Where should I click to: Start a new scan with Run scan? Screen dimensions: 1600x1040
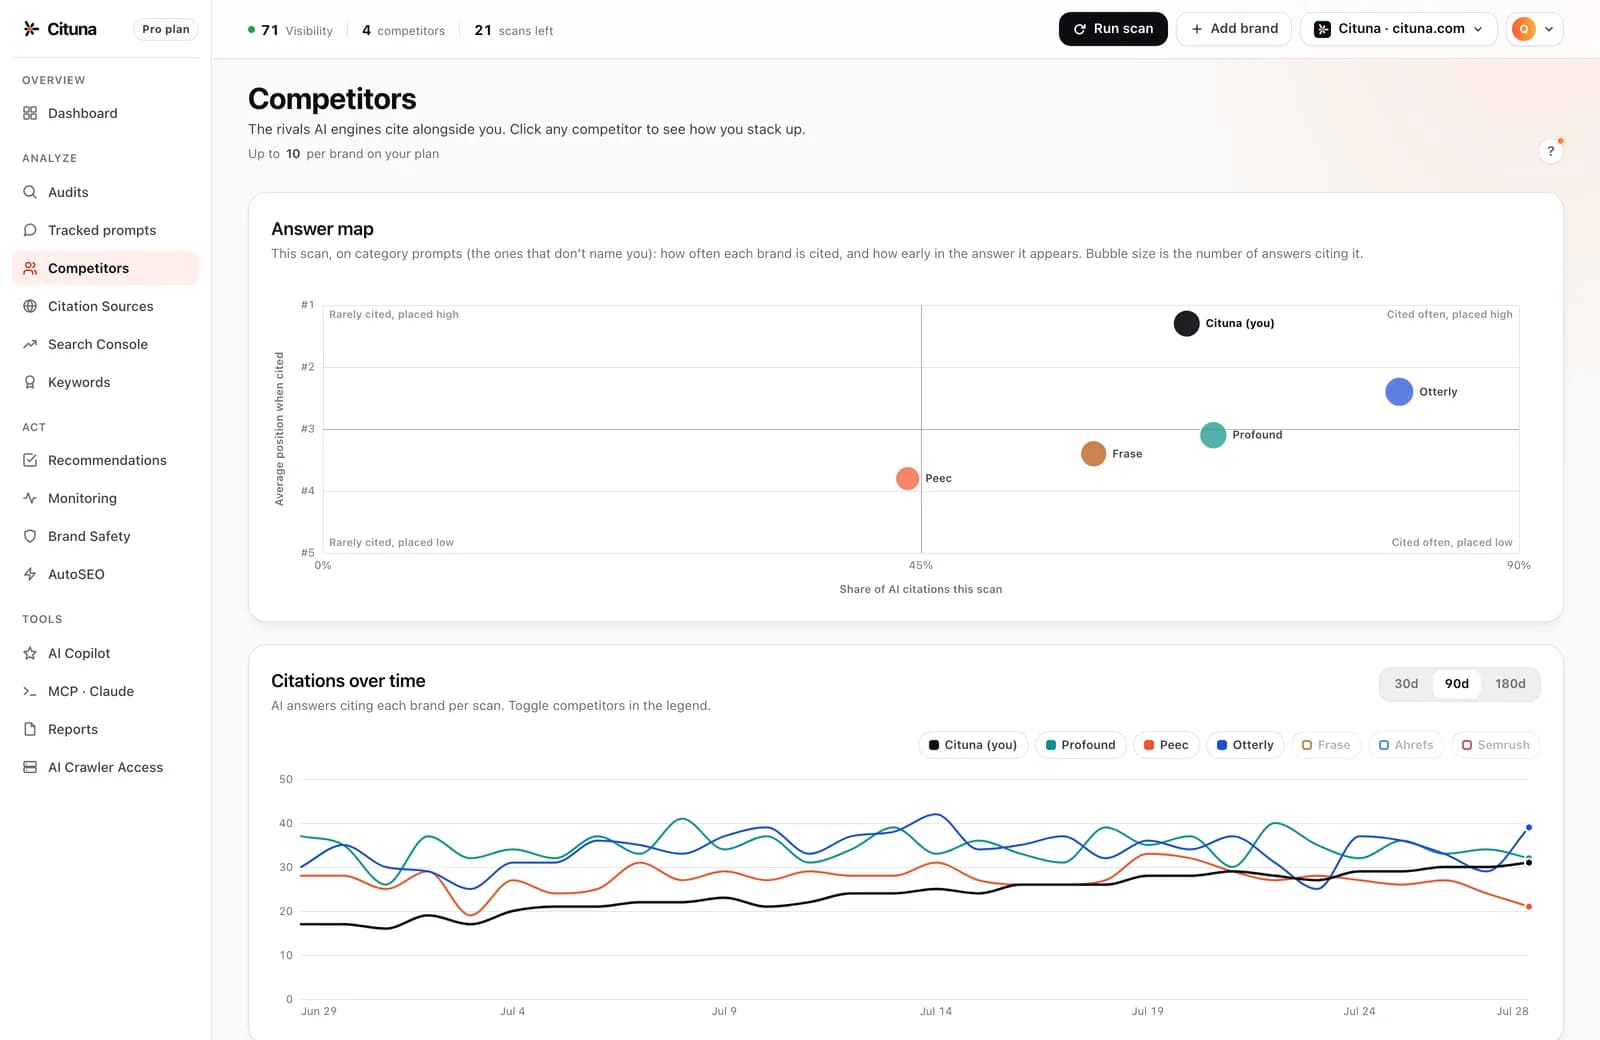coord(1113,29)
